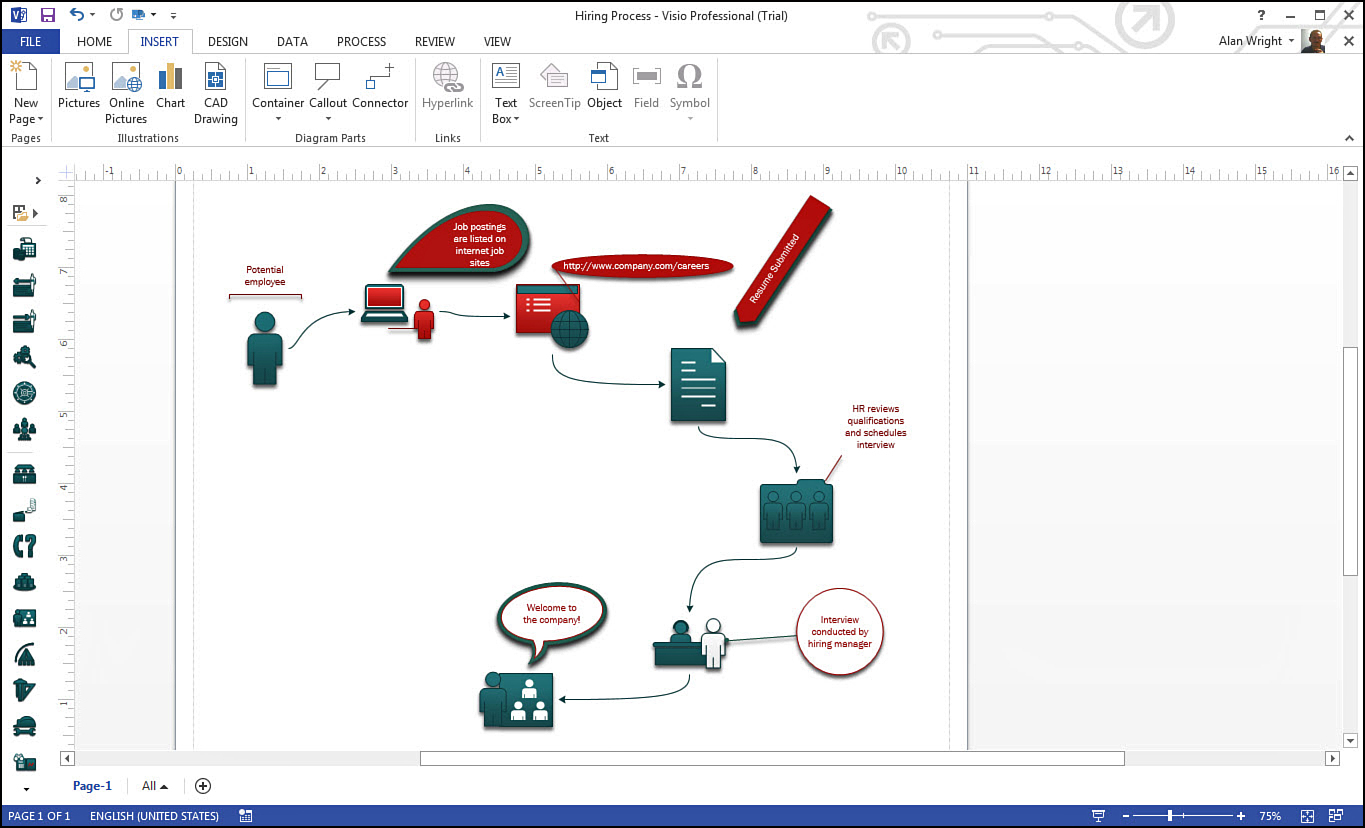Add a new page with plus icon
The image size is (1365, 828).
coord(203,786)
